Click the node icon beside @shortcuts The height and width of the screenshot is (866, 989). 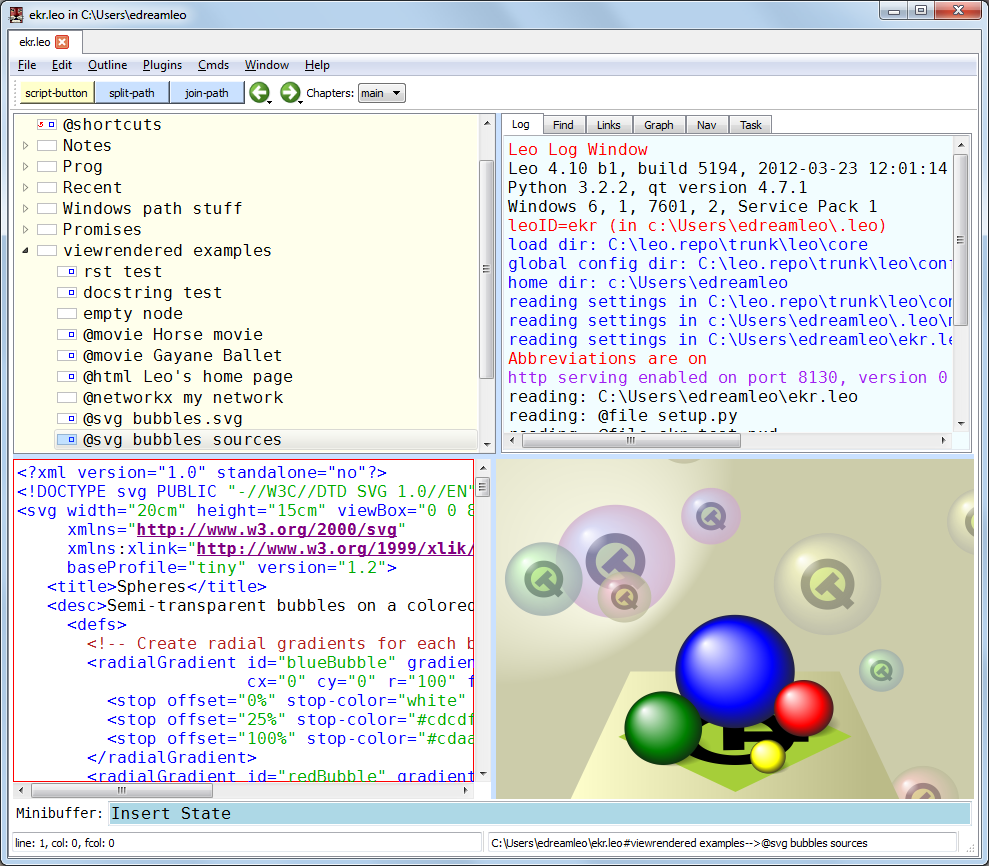46,125
